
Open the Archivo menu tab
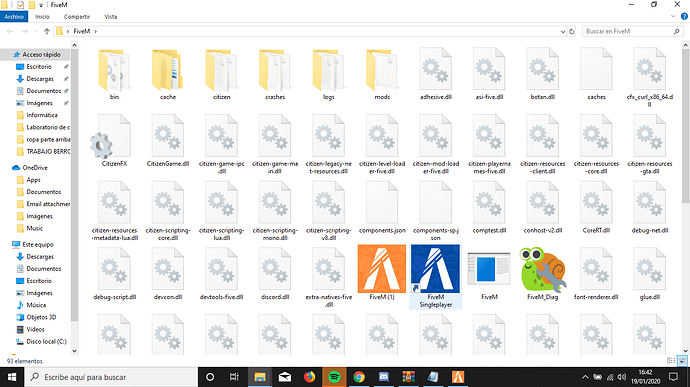coord(14,16)
